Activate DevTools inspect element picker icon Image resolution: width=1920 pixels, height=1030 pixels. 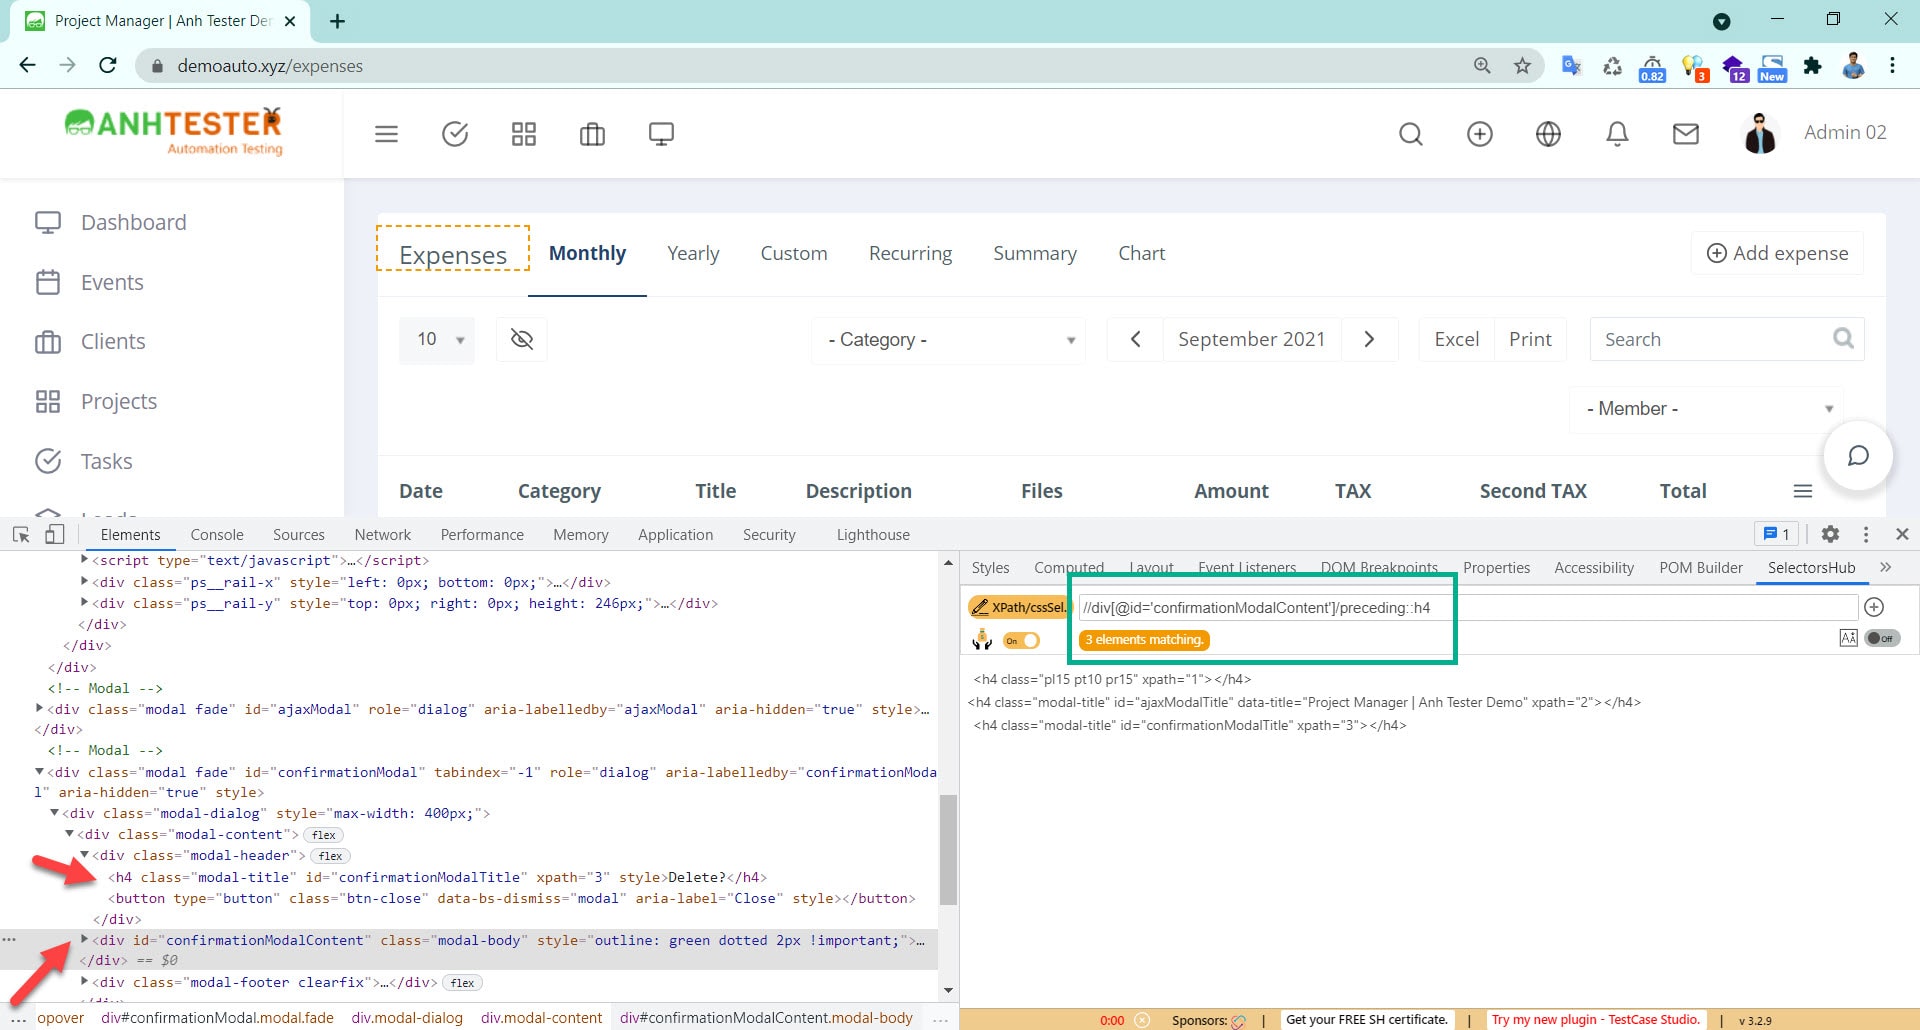pyautogui.click(x=21, y=535)
